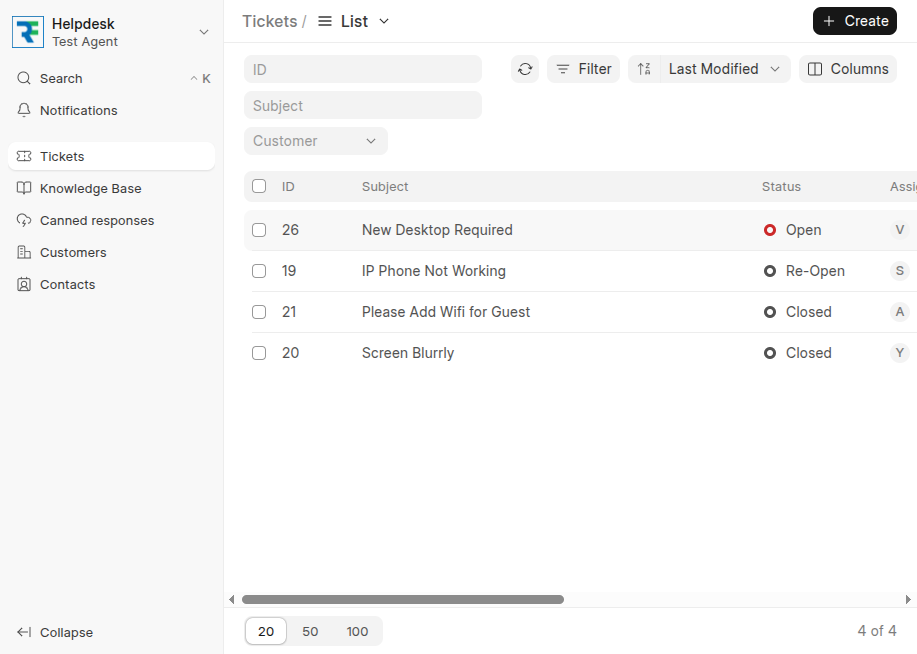Screen dimensions: 917x654
Task: Open the Helpdesk account dropdown chevron
Action: pos(204,32)
